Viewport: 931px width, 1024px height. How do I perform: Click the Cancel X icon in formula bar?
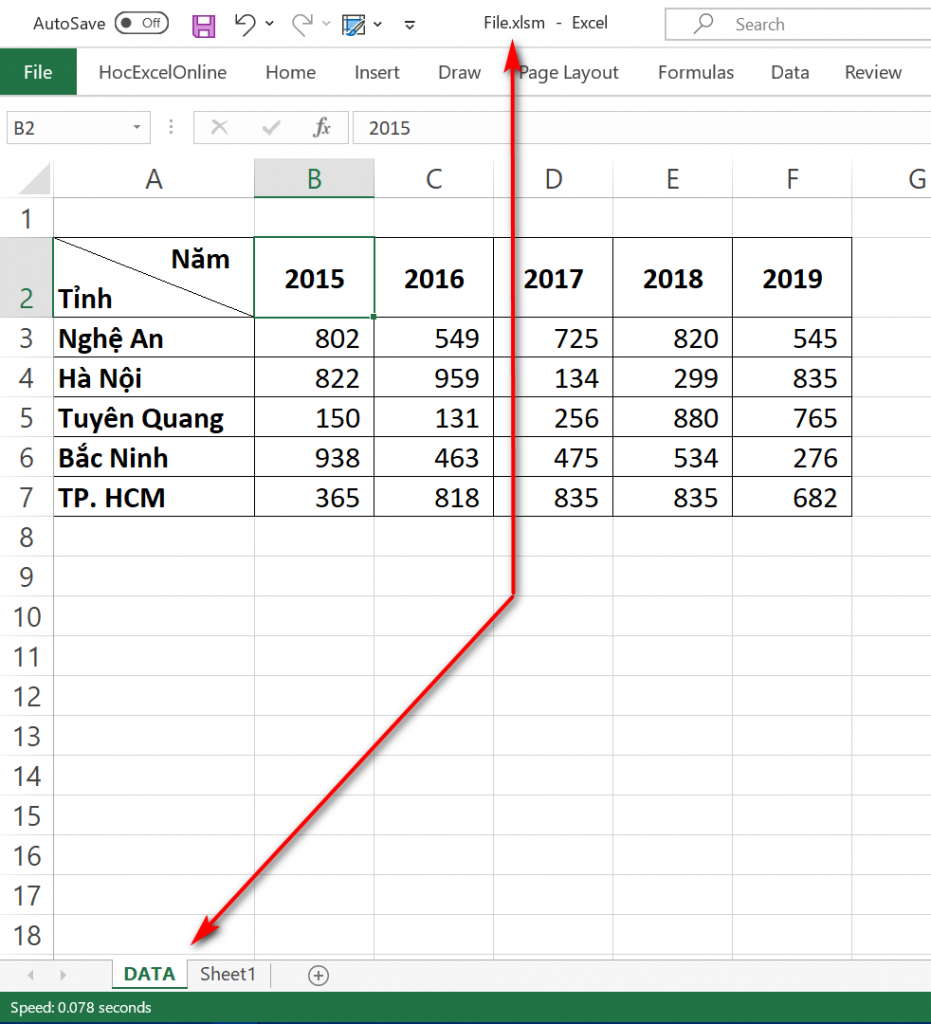220,128
